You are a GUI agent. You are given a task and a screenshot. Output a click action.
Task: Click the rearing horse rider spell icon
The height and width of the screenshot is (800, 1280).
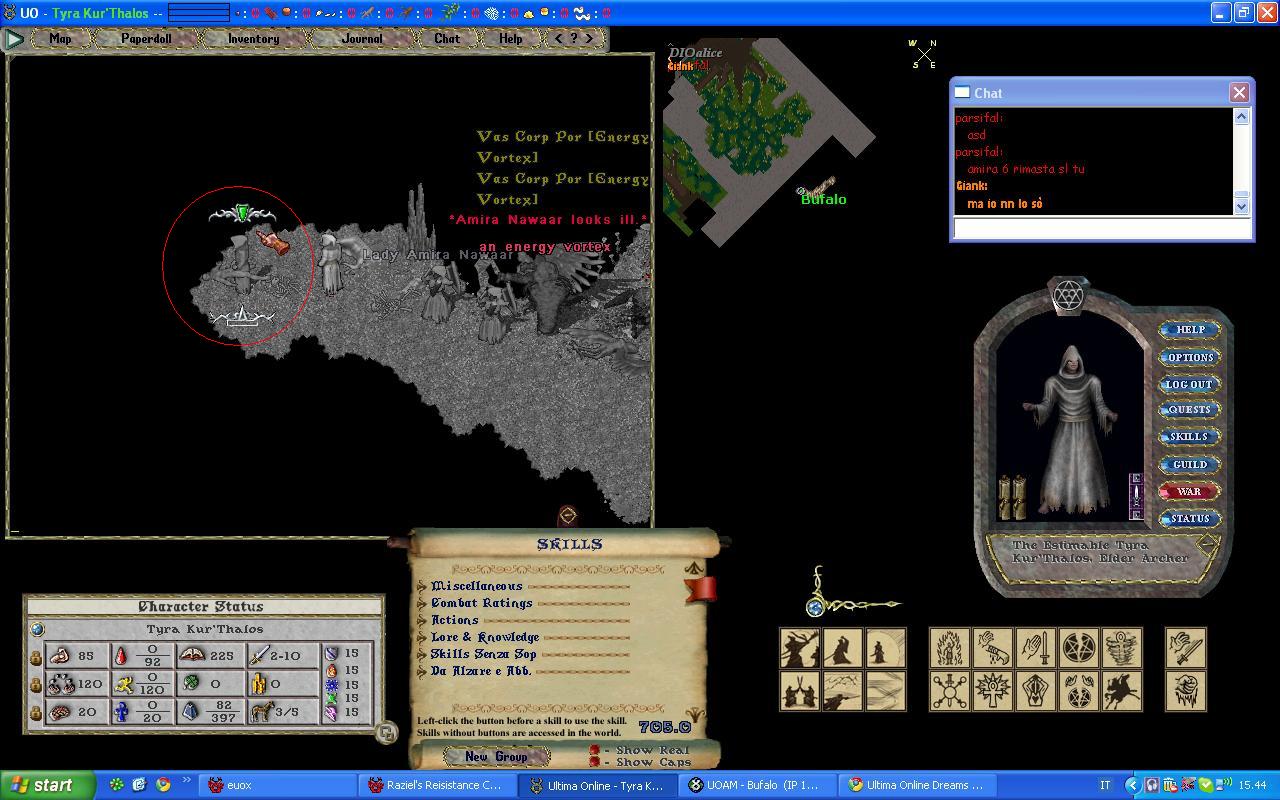(x=1122, y=691)
